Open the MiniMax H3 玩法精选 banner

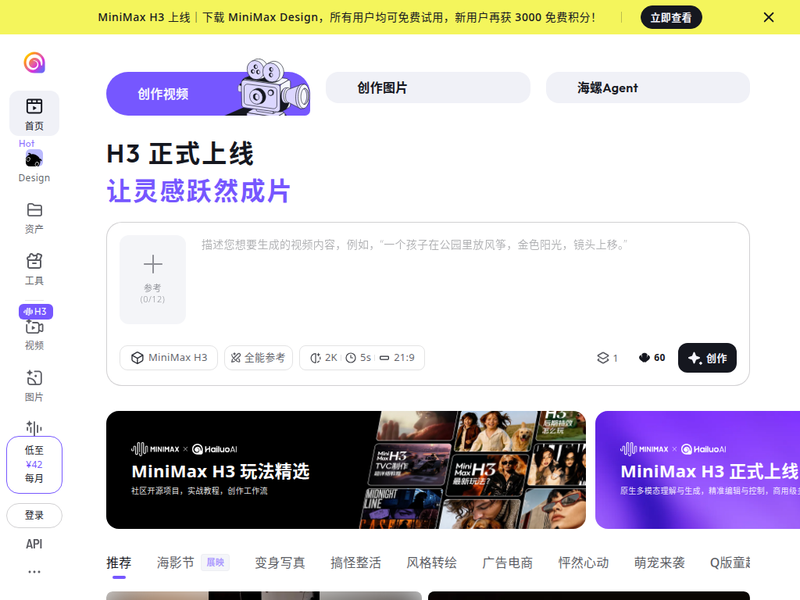point(346,470)
